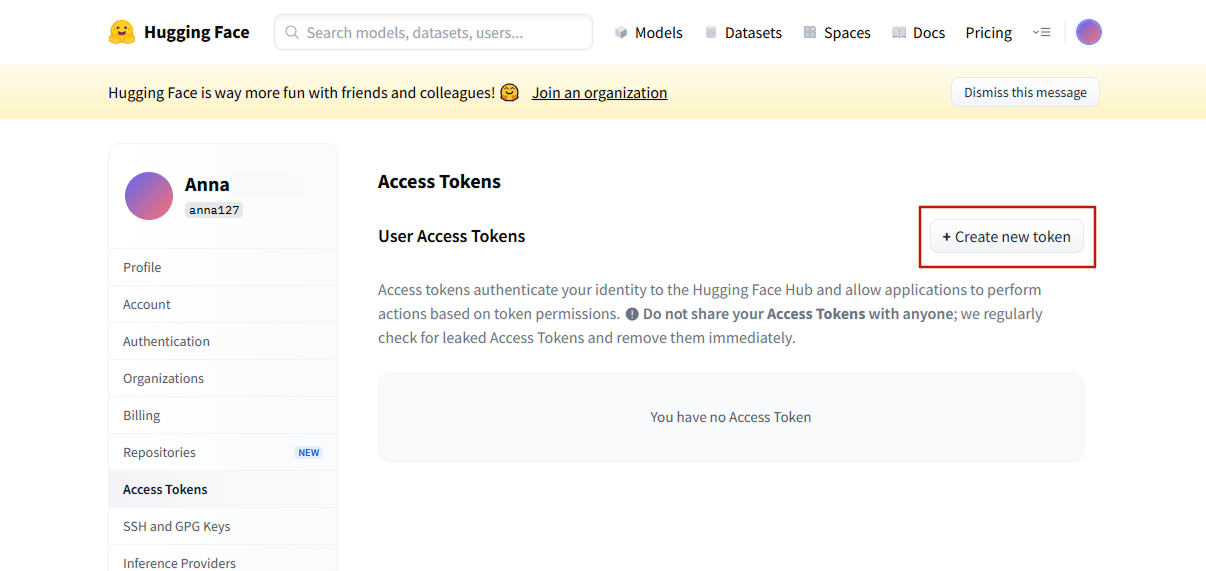Click the Datasets database icon
The height and width of the screenshot is (571, 1206).
tap(711, 33)
